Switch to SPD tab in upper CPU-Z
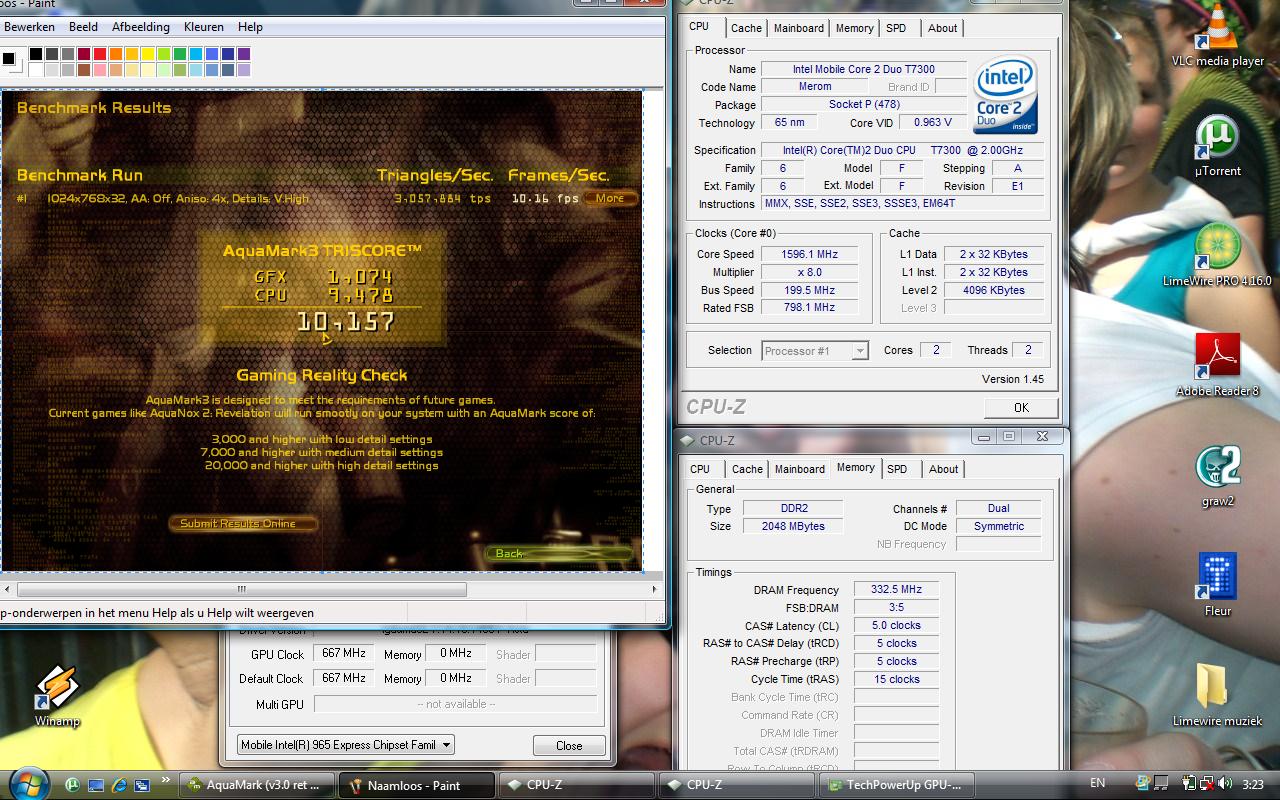1280x800 pixels. coord(897,28)
